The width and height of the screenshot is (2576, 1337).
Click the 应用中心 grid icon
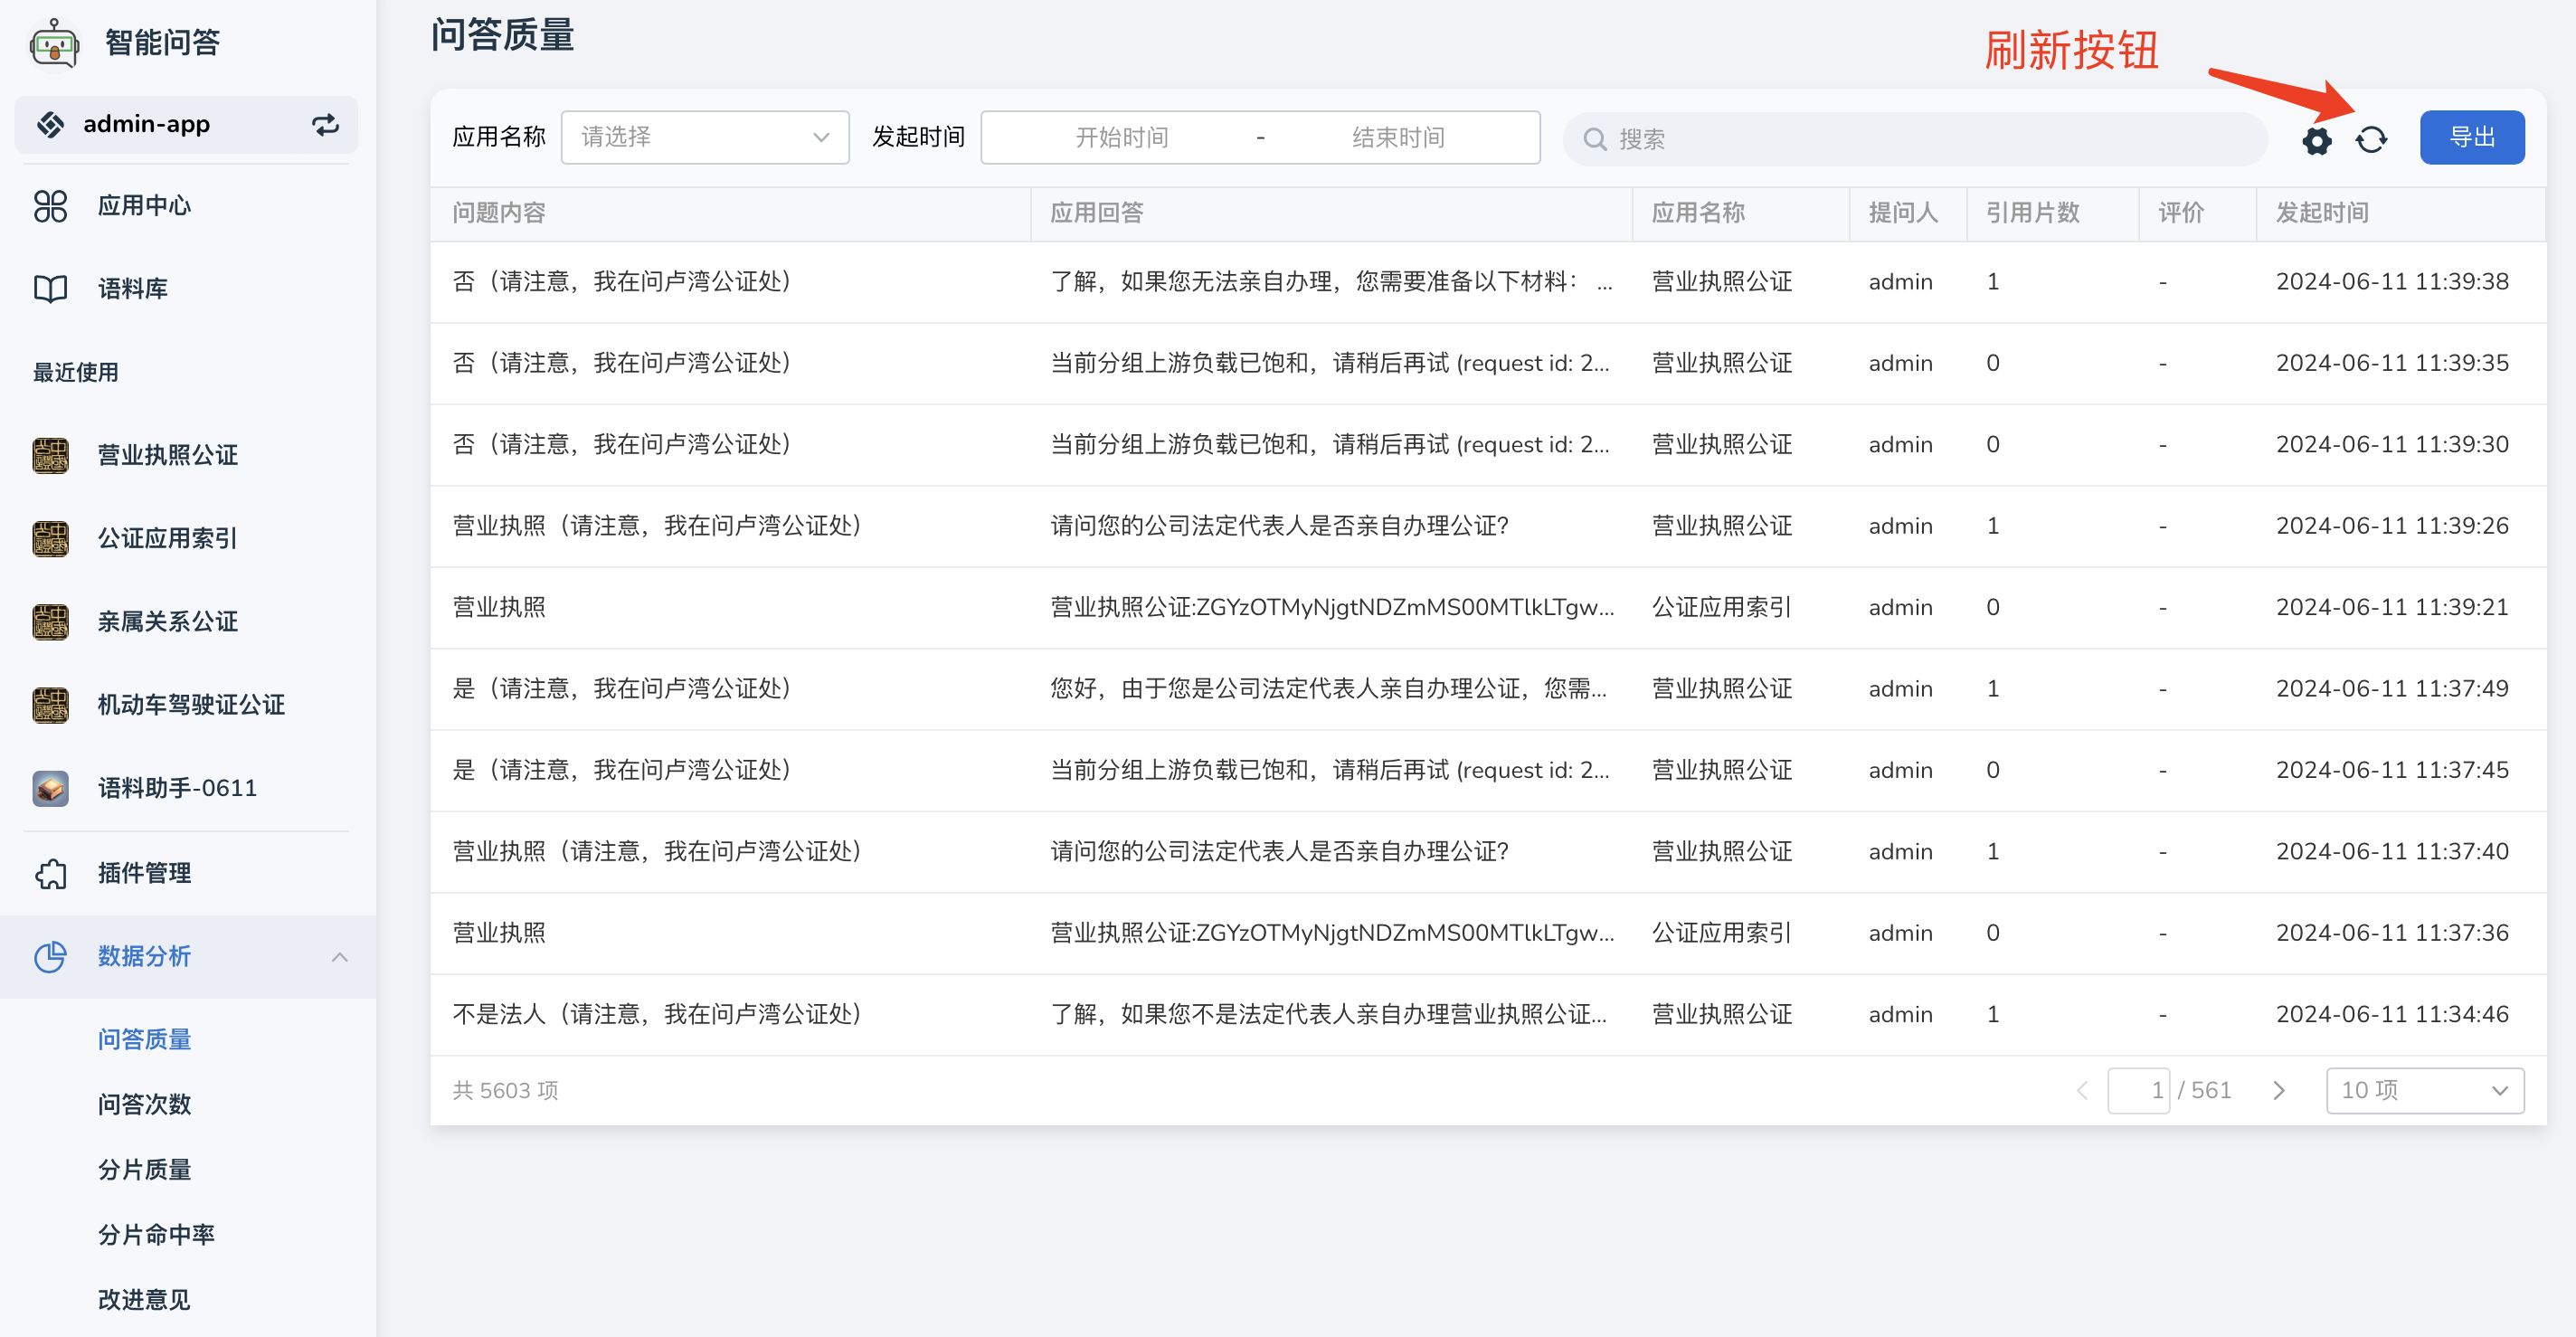coord(50,206)
